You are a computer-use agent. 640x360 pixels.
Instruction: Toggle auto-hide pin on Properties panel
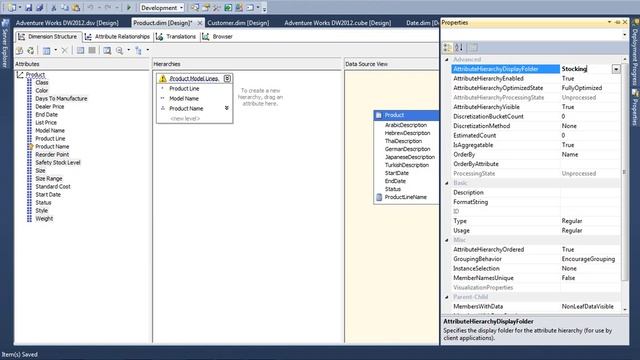pyautogui.click(x=617, y=22)
